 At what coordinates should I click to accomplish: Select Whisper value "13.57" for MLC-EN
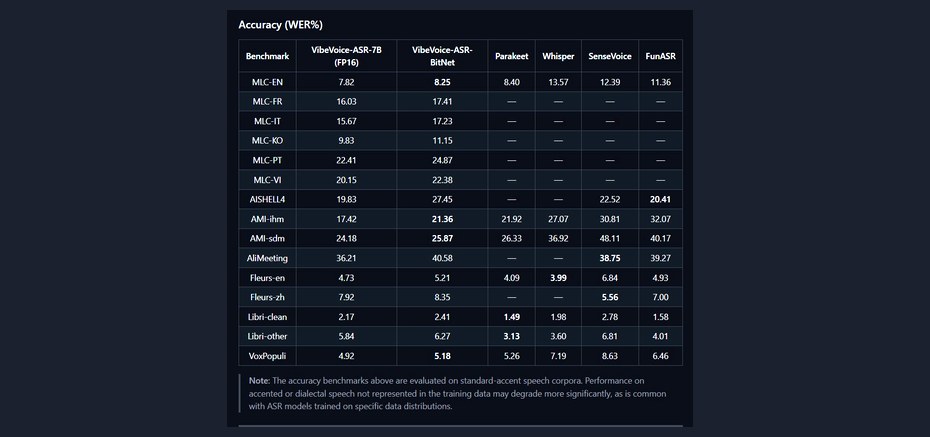(x=558, y=82)
